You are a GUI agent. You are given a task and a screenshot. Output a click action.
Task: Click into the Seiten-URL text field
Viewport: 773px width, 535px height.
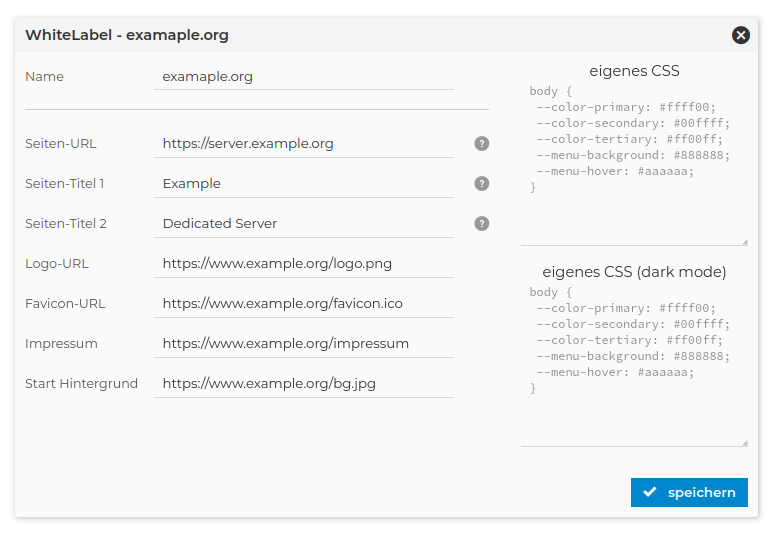(x=303, y=143)
